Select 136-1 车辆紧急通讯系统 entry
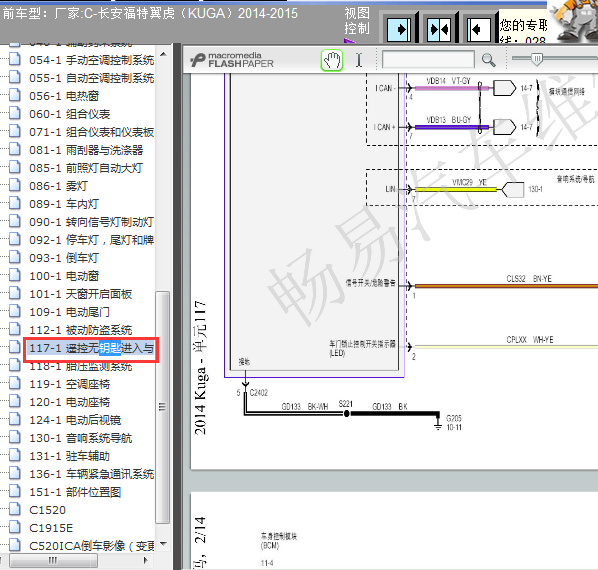598x570 pixels. coord(92,474)
